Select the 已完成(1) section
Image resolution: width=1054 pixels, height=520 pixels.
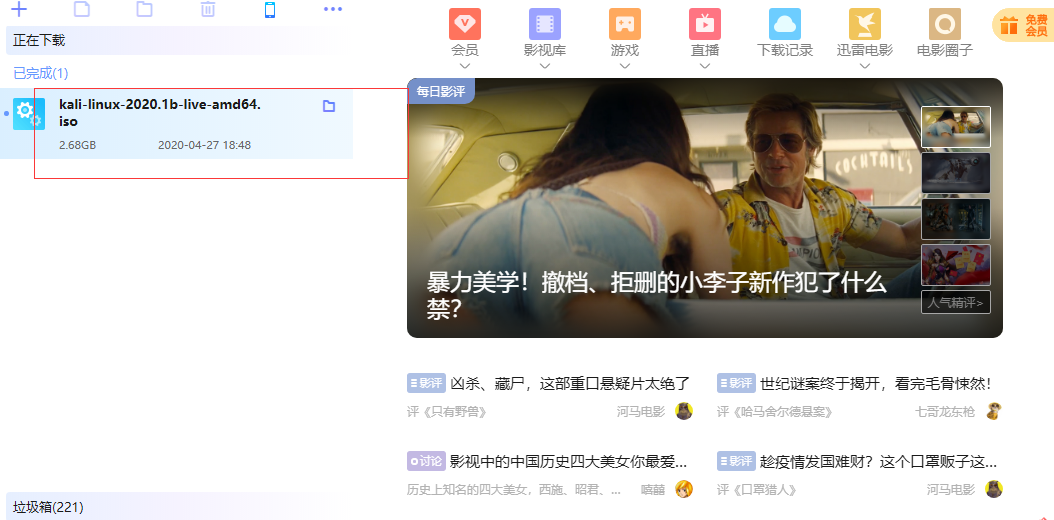coord(40,73)
